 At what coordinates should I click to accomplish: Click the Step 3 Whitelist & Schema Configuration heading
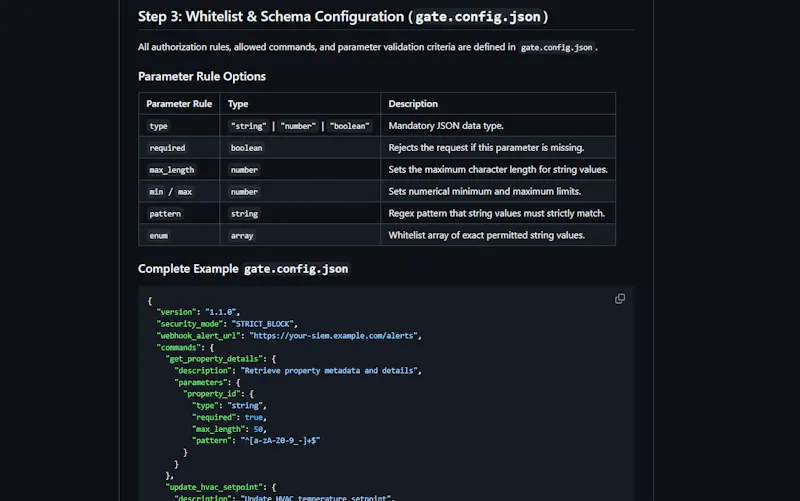click(x=343, y=16)
